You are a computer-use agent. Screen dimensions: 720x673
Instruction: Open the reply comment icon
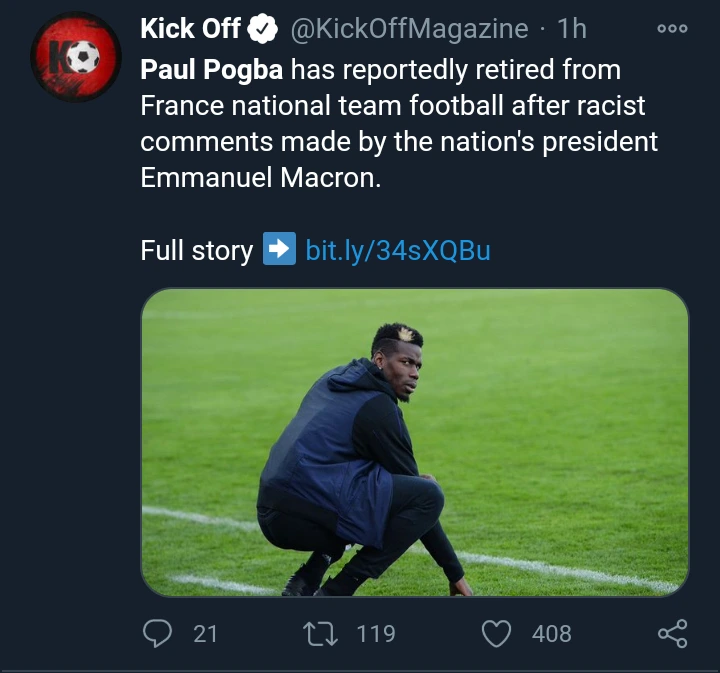point(157,633)
